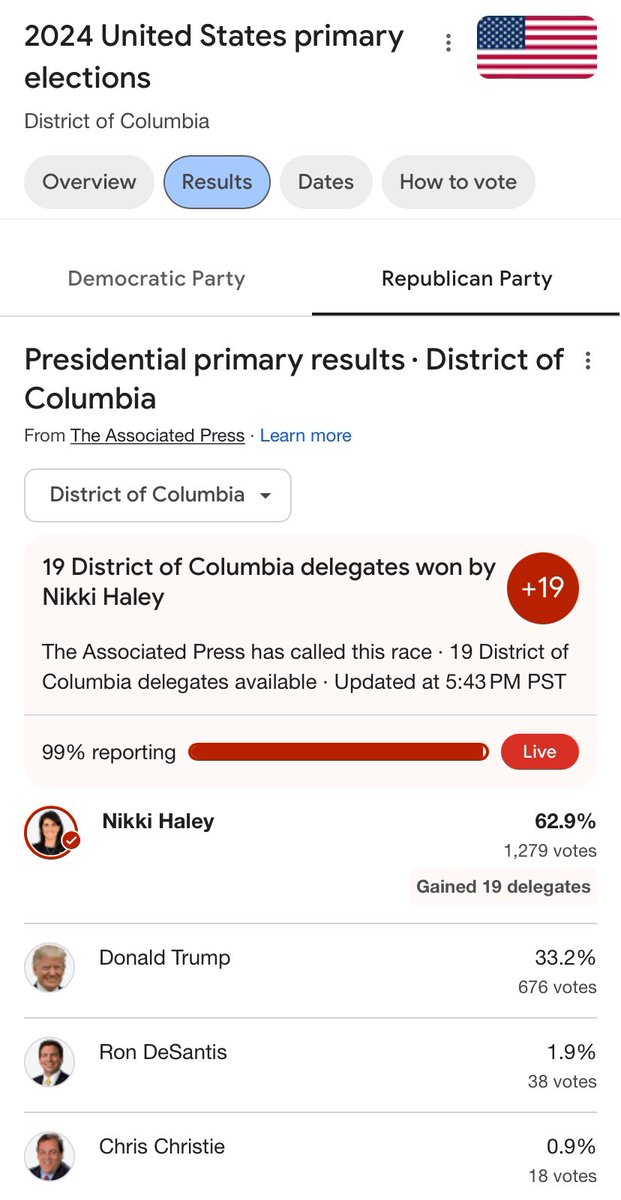Click the Learn more link
Image resolution: width=621 pixels, height=1200 pixels.
tap(306, 436)
